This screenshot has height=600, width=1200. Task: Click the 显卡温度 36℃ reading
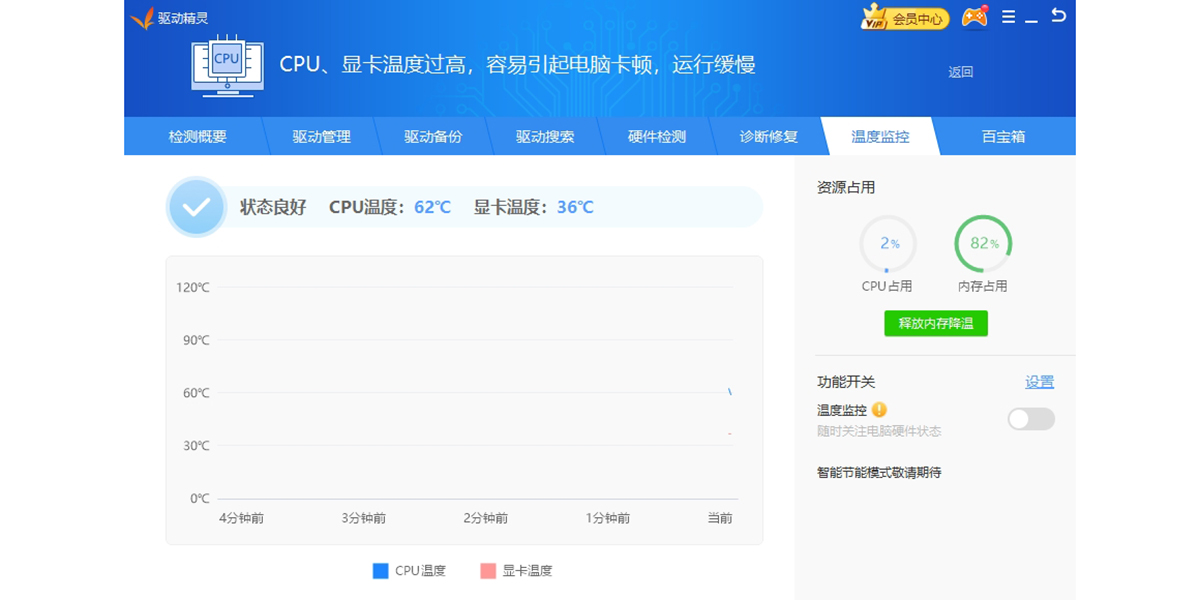coord(534,207)
